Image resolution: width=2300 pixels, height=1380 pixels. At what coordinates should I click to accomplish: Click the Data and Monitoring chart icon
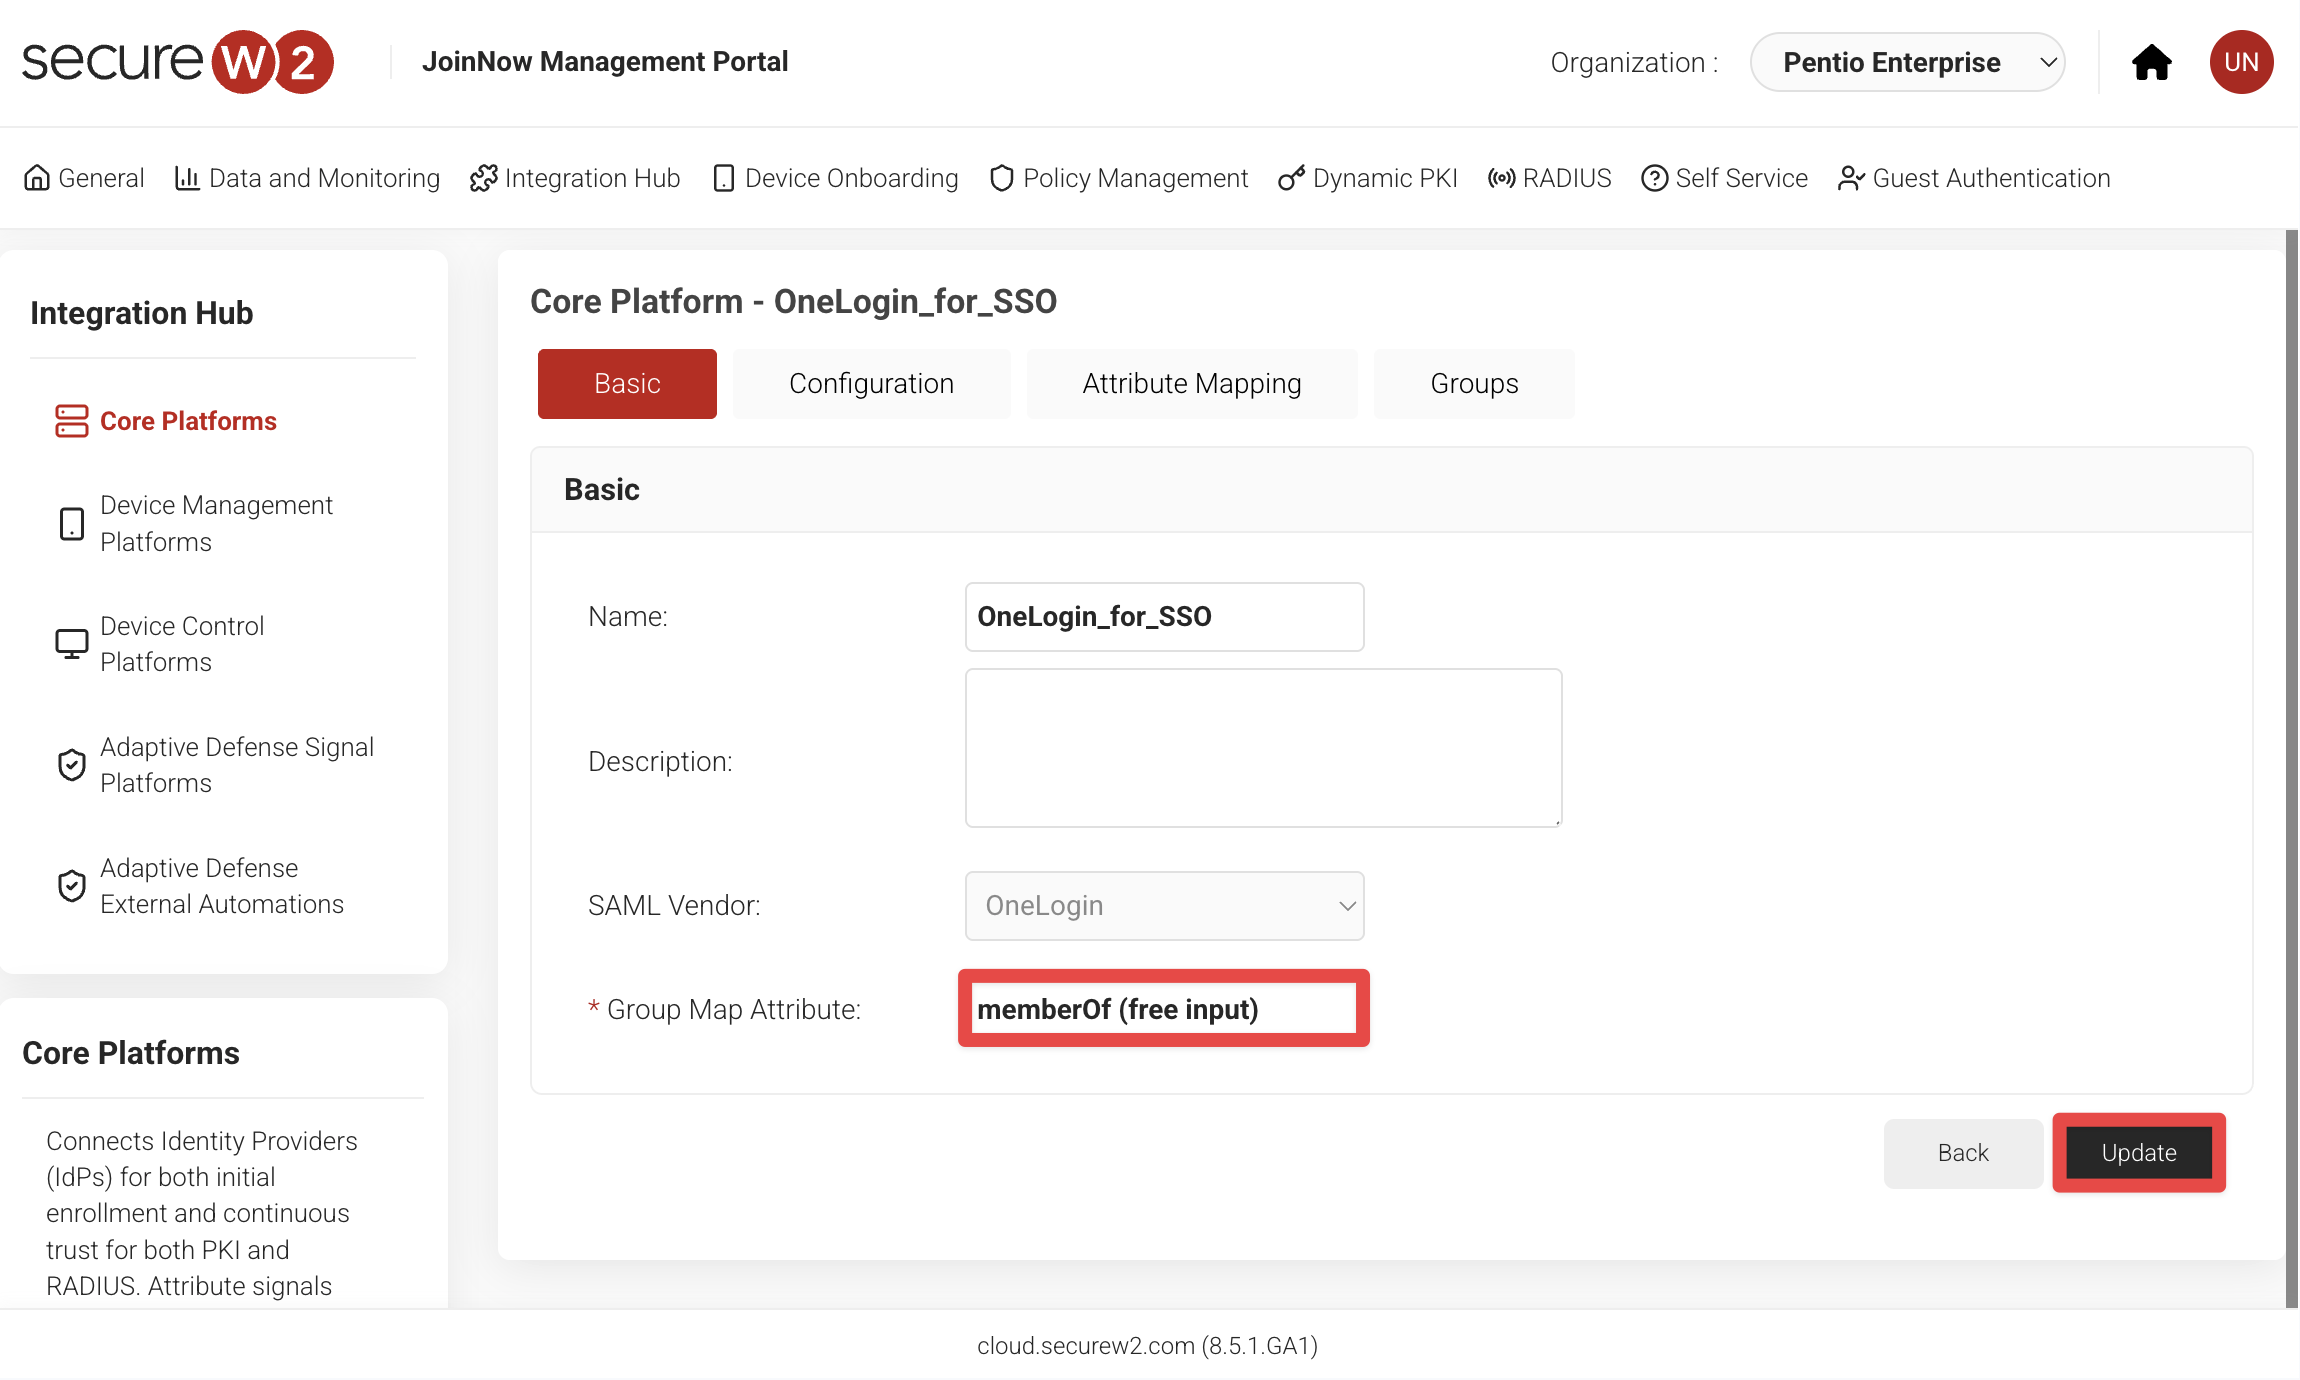[x=187, y=178]
